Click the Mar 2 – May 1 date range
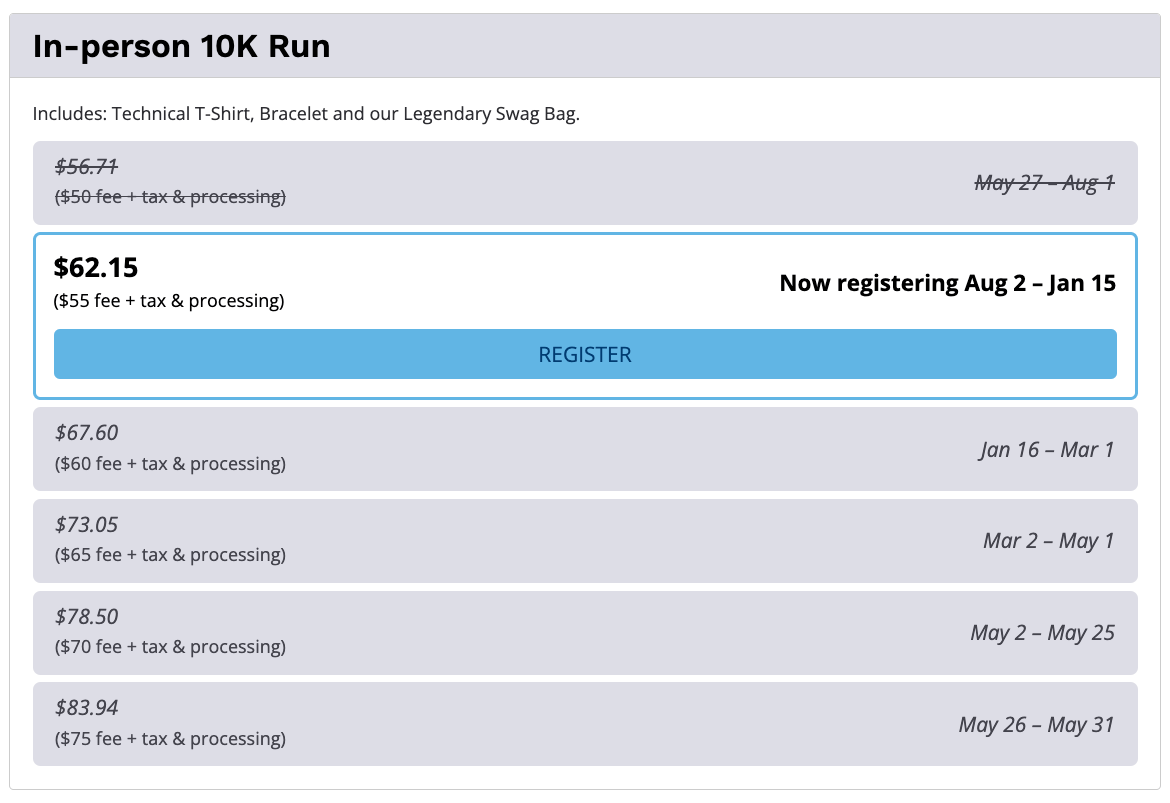Image resolution: width=1170 pixels, height=803 pixels. coord(1048,541)
